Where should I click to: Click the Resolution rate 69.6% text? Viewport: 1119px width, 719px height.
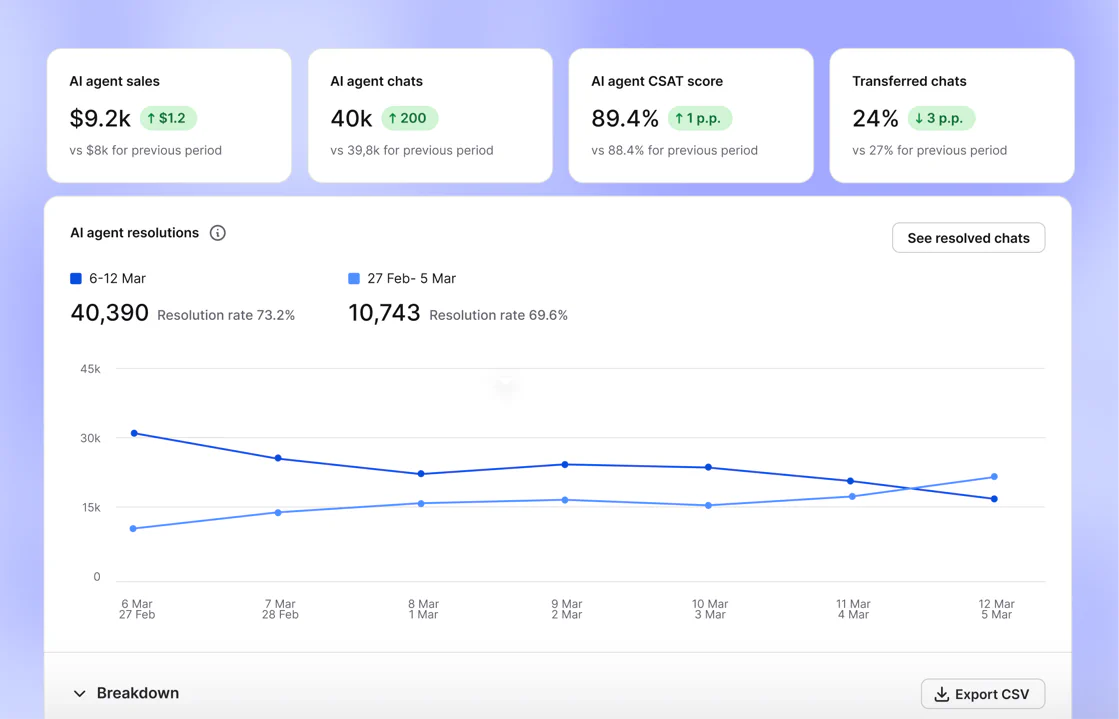tap(498, 316)
